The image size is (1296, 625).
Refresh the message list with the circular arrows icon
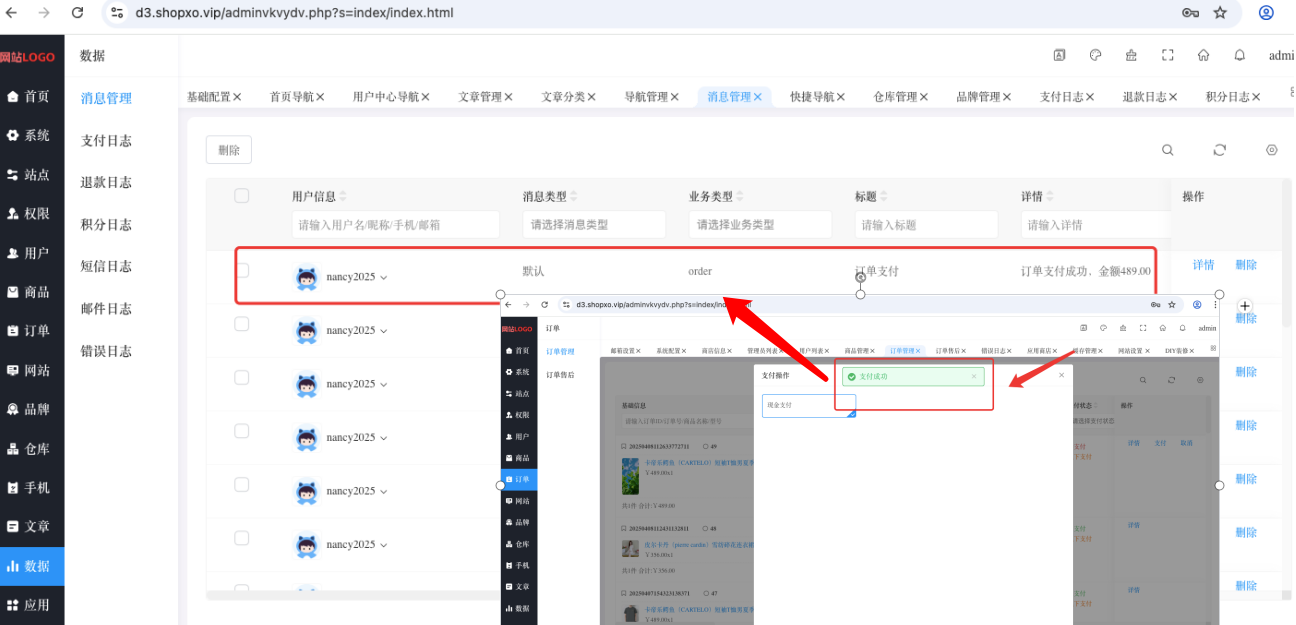click(1220, 150)
